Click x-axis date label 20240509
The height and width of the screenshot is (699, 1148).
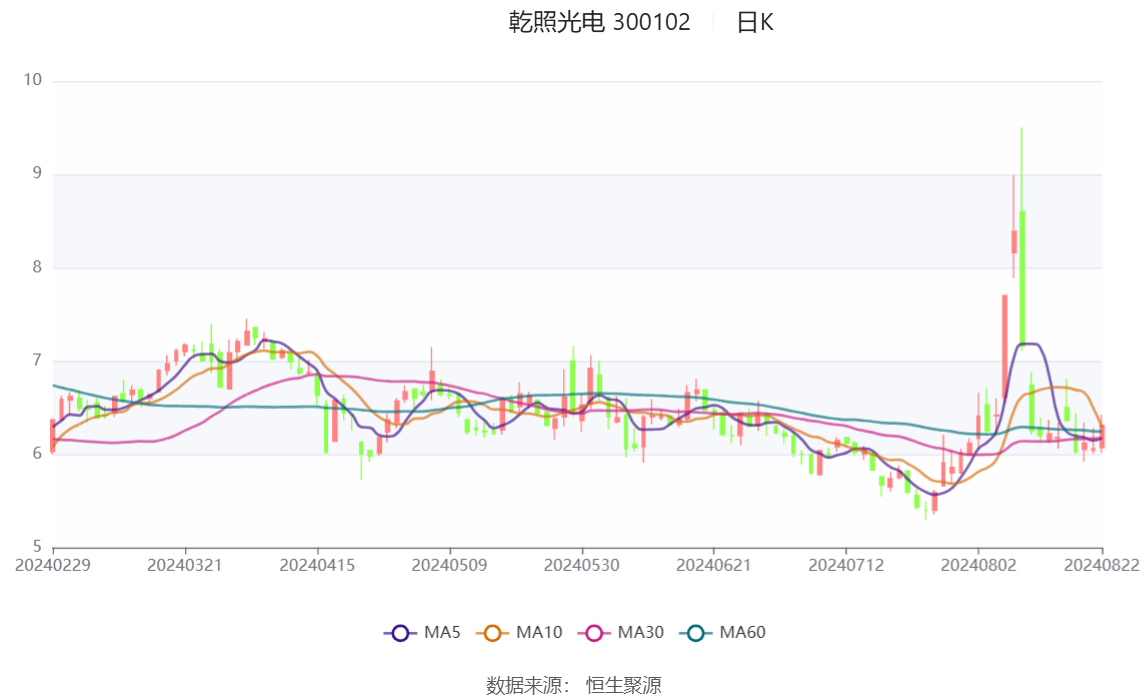(x=449, y=565)
